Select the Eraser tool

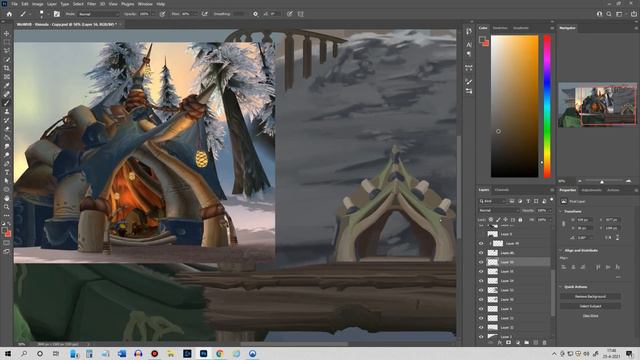pos(7,129)
